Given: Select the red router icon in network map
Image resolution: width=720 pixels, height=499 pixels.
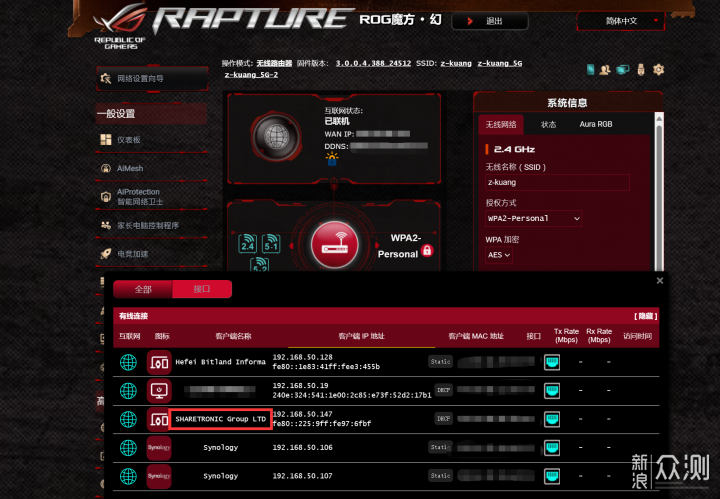Looking at the screenshot, I should coord(335,244).
